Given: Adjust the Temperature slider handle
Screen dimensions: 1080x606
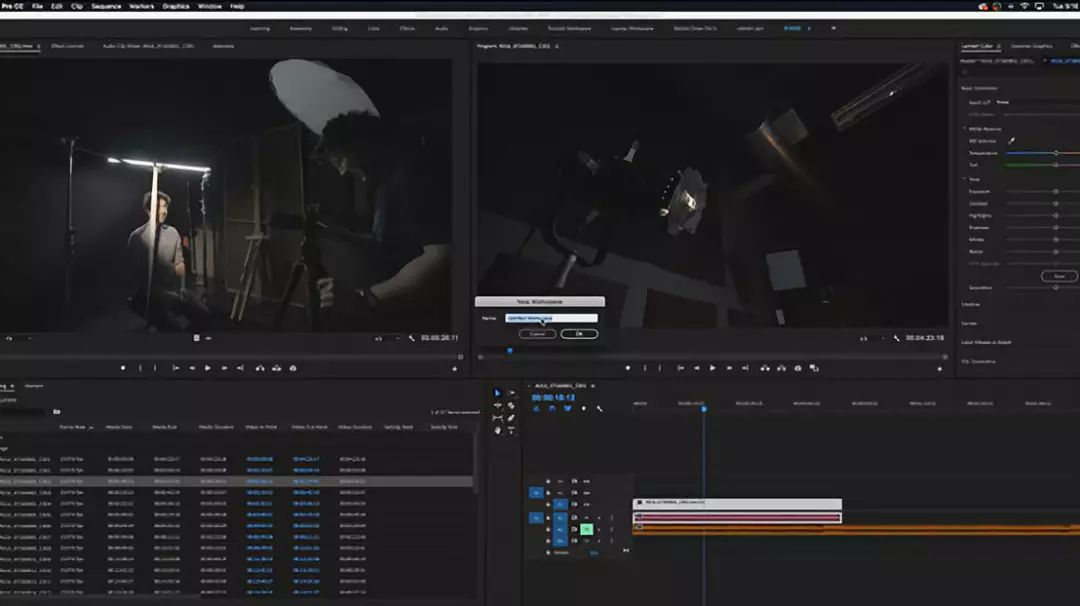Looking at the screenshot, I should tap(1055, 153).
